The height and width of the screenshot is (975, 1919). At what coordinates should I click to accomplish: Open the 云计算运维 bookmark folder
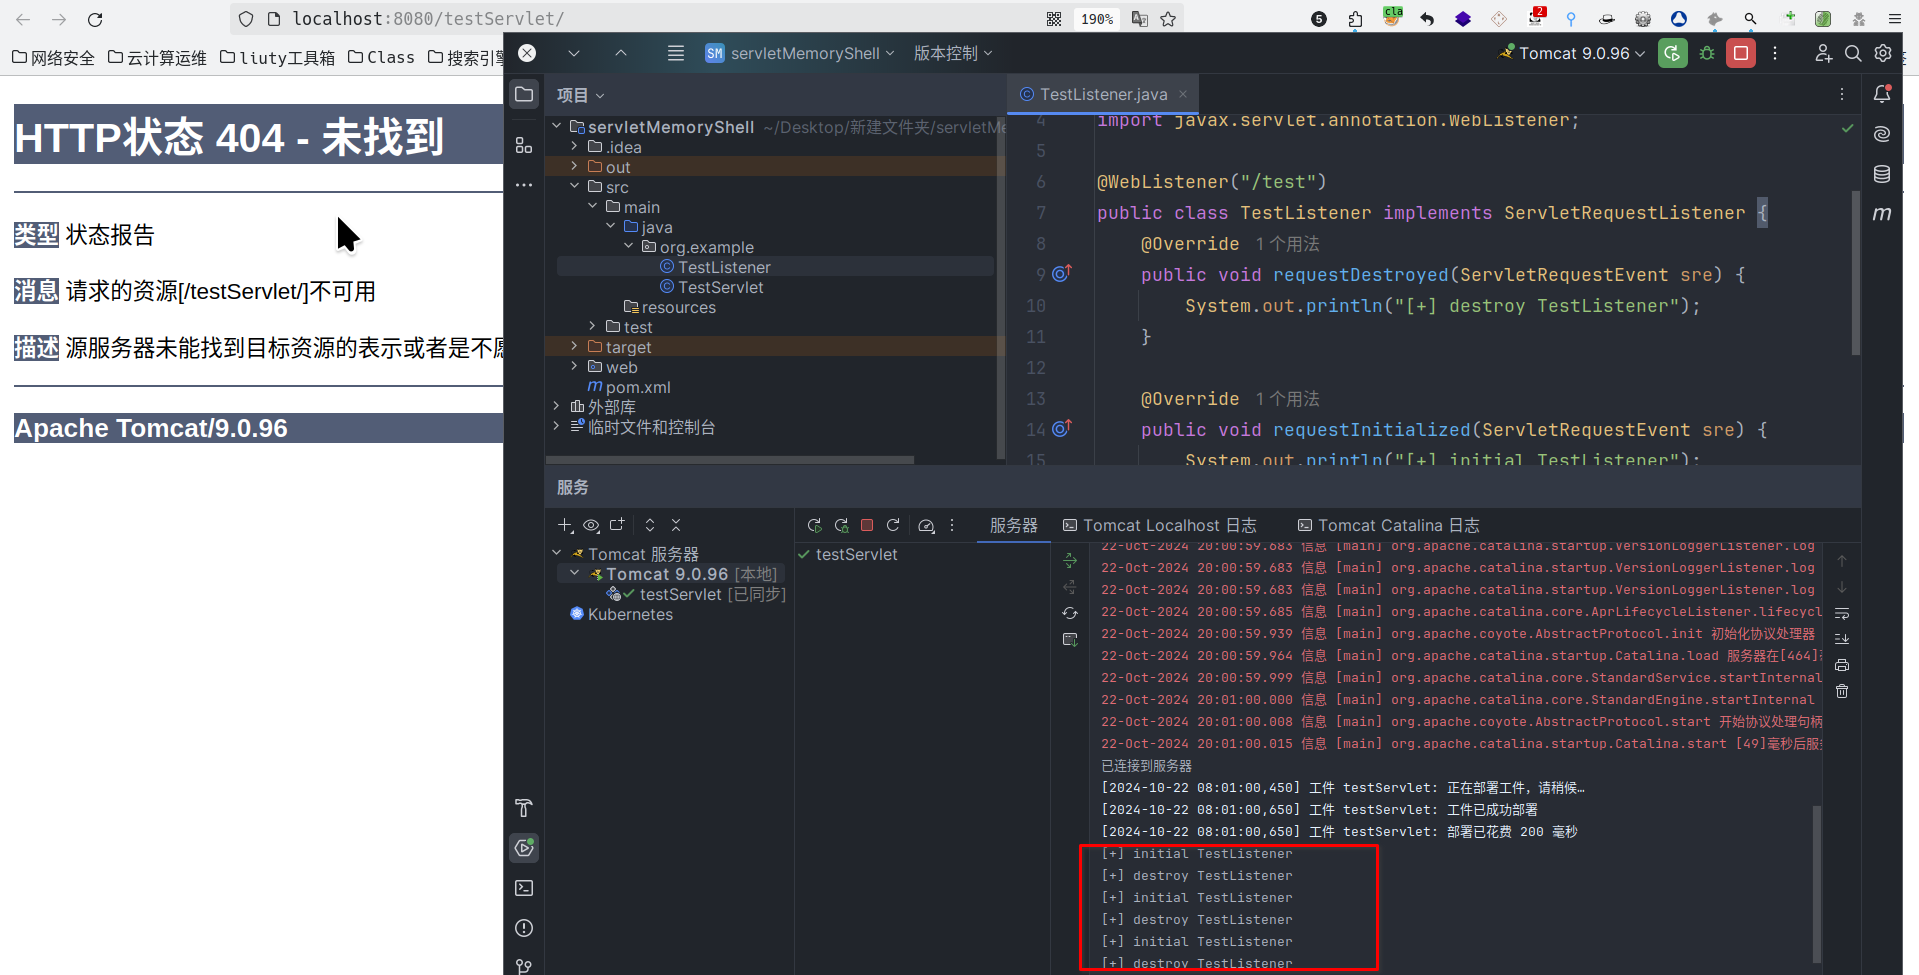coord(158,58)
